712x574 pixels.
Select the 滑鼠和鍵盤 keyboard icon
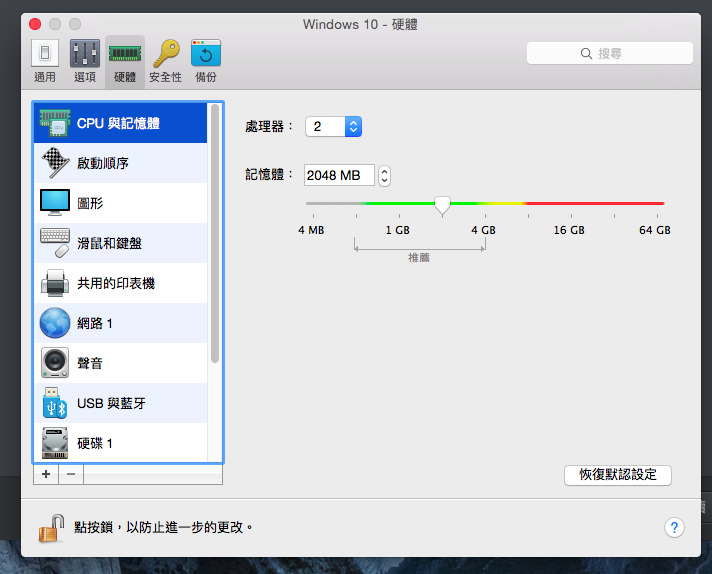[55, 242]
